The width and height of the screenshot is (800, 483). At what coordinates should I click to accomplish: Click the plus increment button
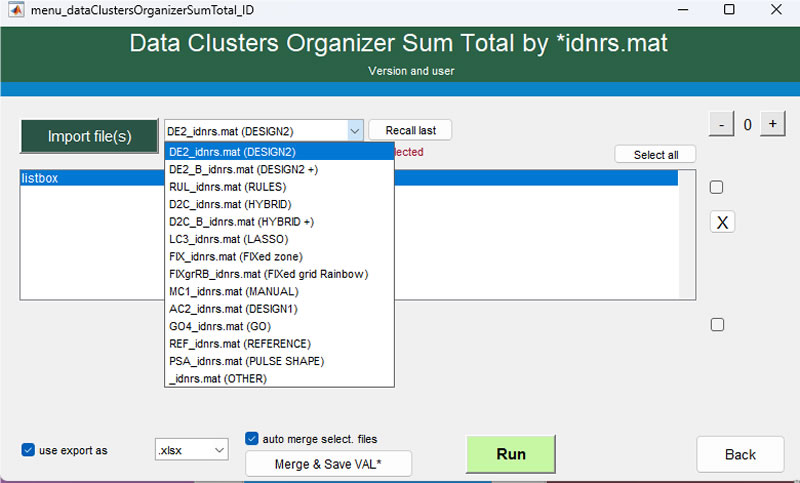tap(772, 124)
